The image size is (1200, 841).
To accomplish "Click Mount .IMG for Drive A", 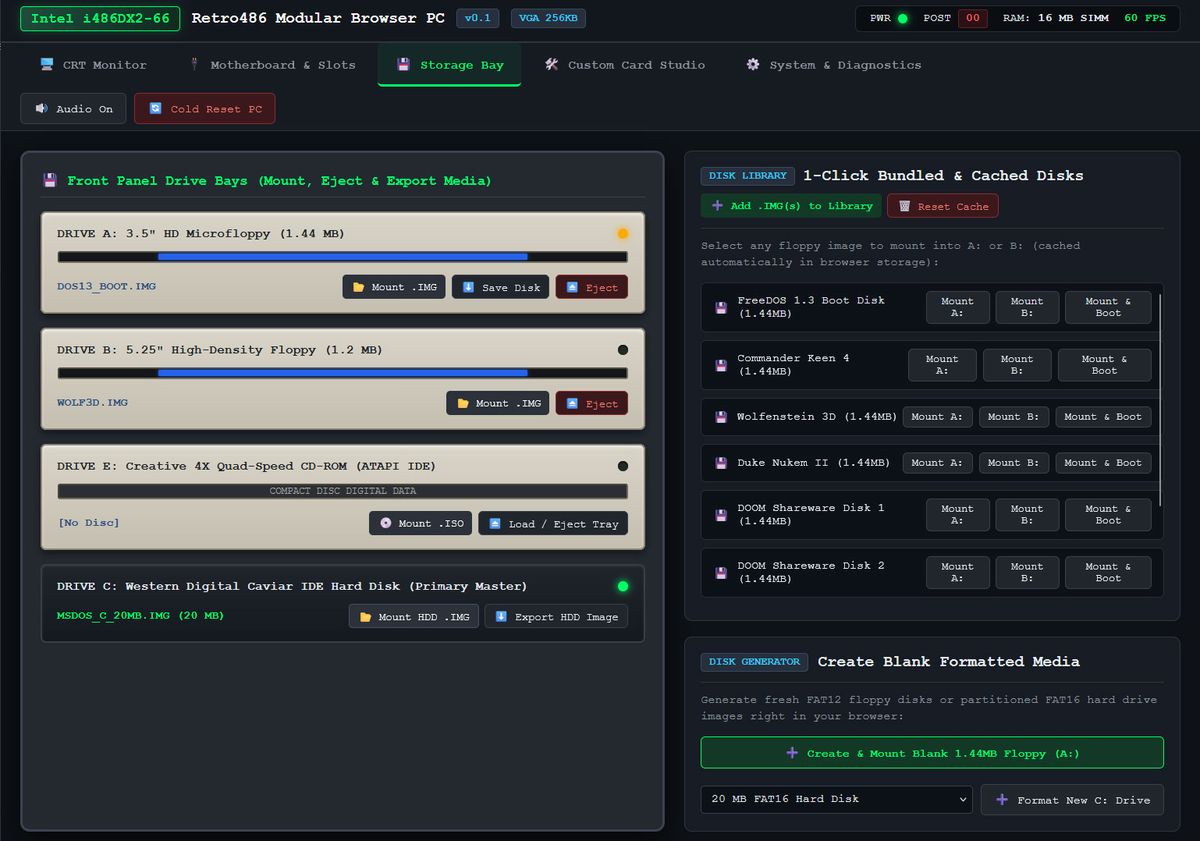I will (x=394, y=287).
